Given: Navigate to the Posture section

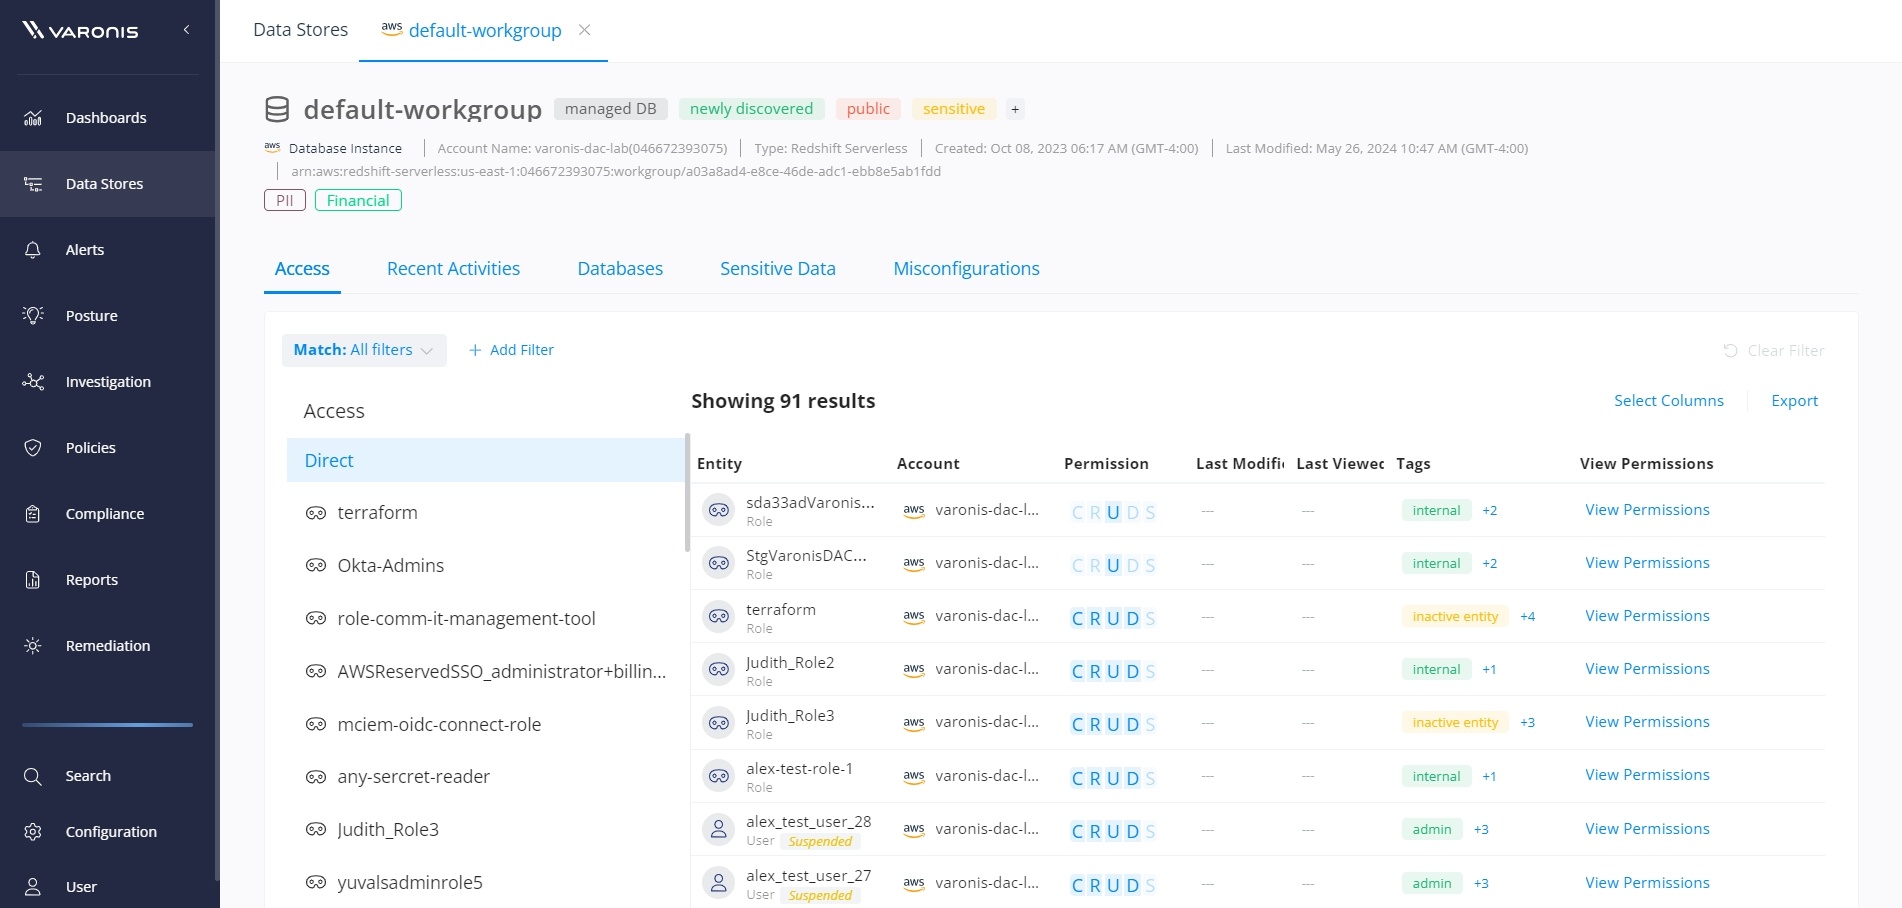Looking at the screenshot, I should pyautogui.click(x=91, y=315).
